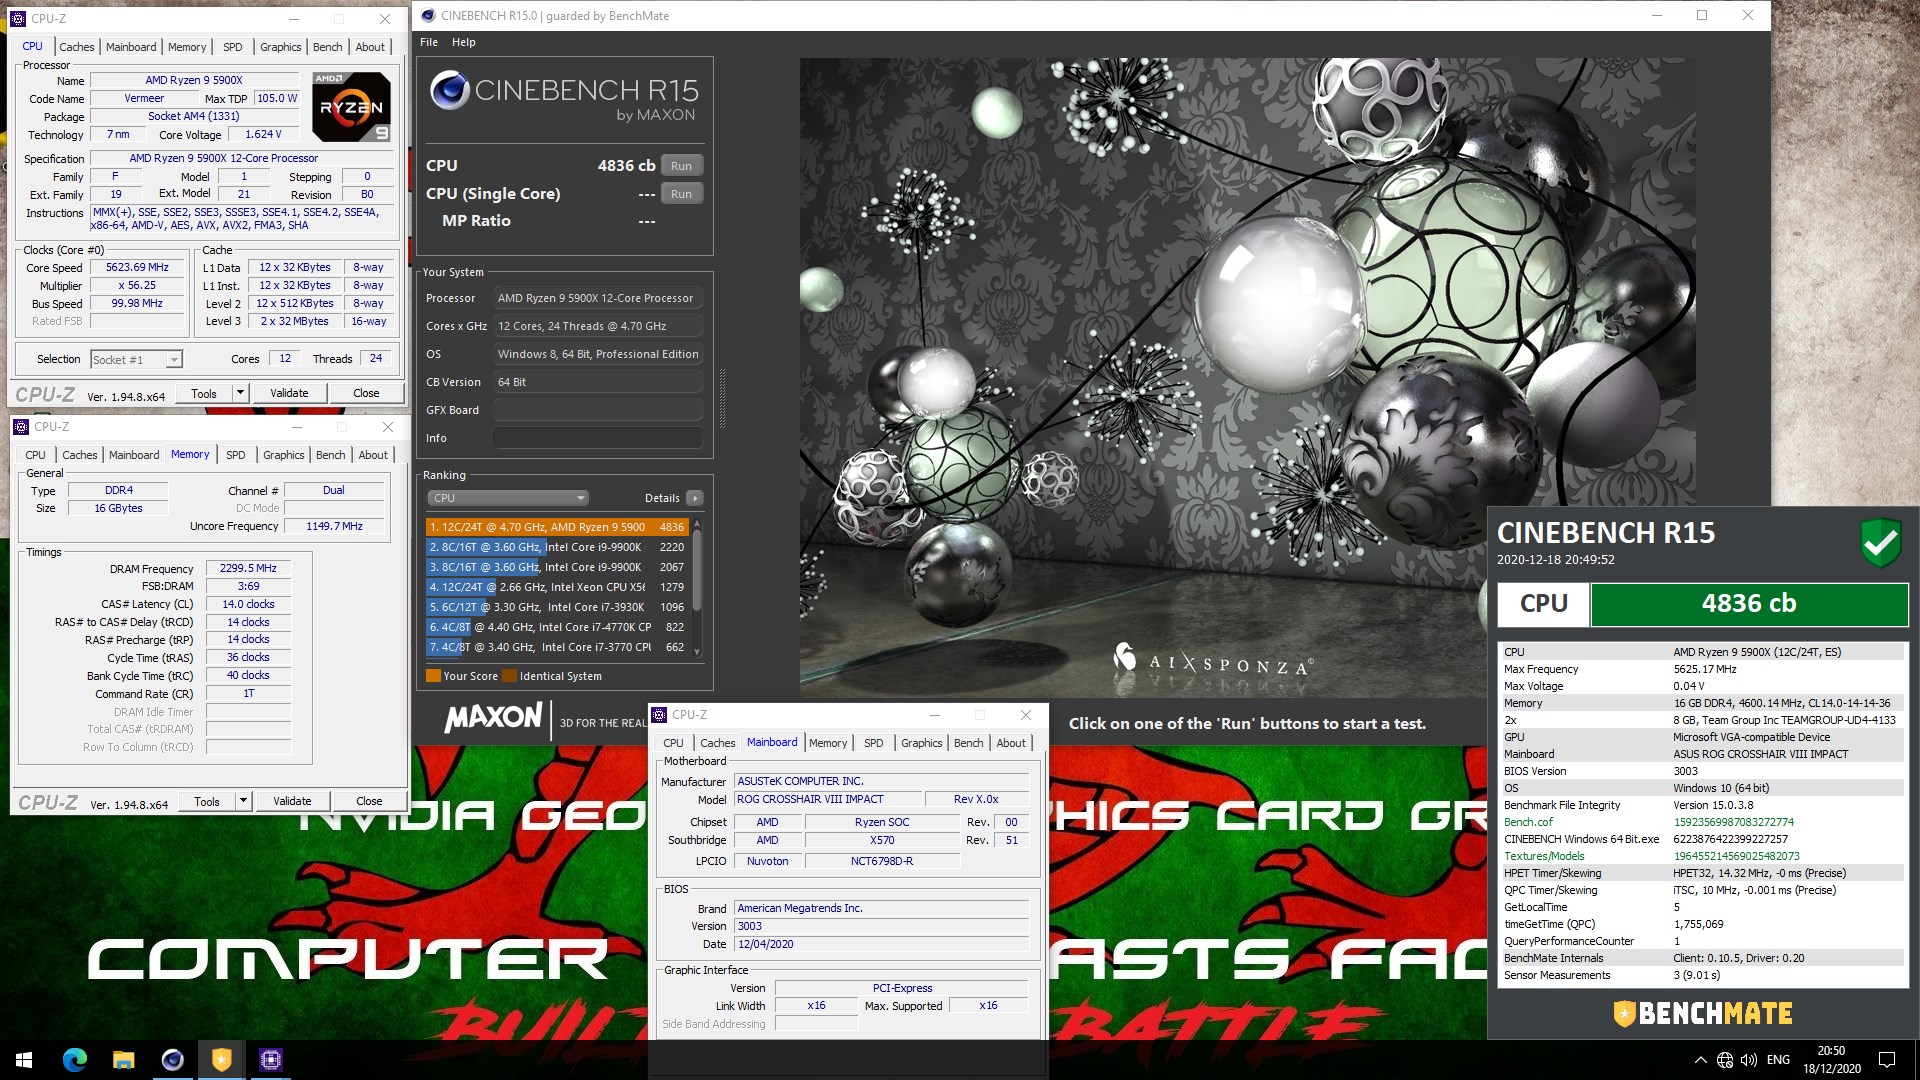Screen dimensions: 1920x1080
Task: Expand Tools dropdown arrow in memory CPU-Z
Action: [243, 801]
